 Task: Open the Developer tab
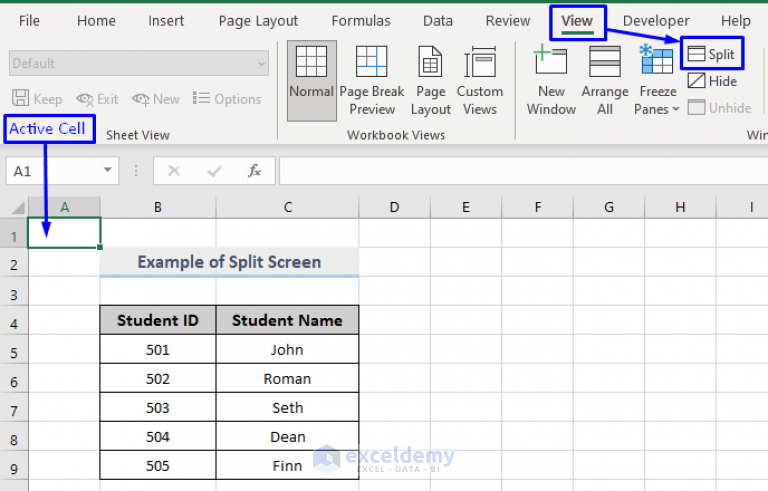(x=656, y=21)
